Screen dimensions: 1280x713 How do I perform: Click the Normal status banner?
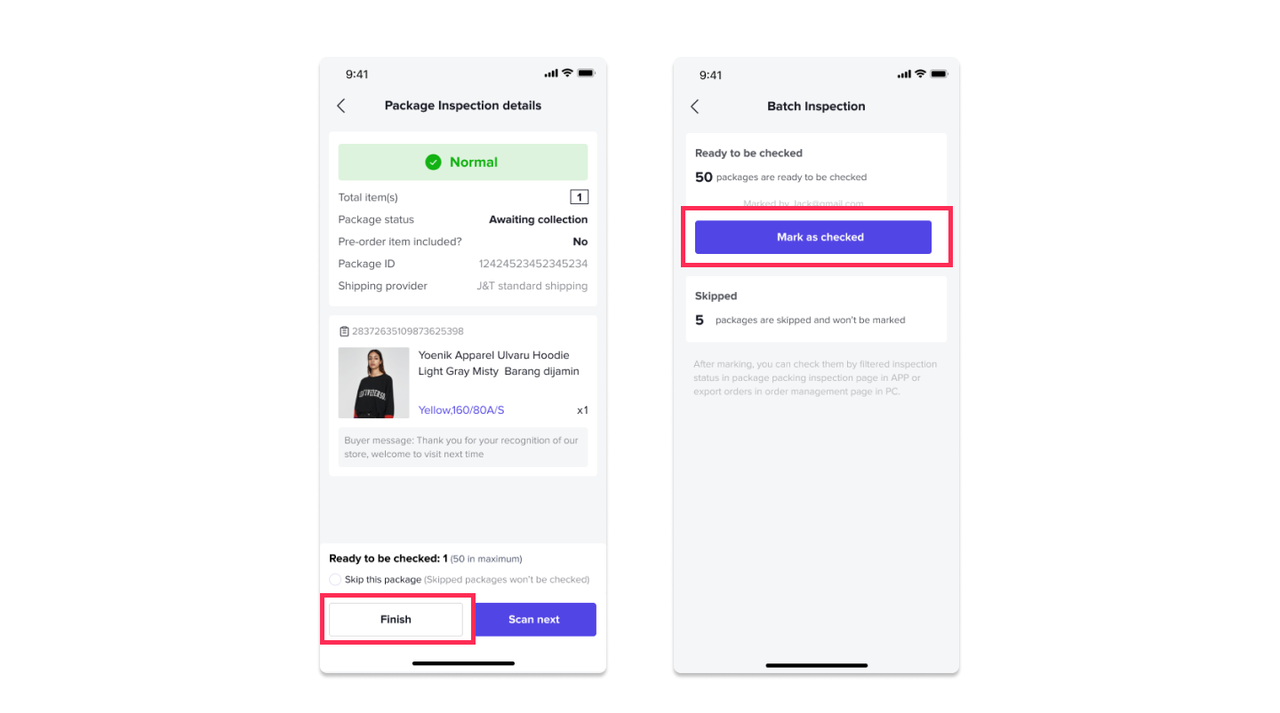(x=463, y=162)
